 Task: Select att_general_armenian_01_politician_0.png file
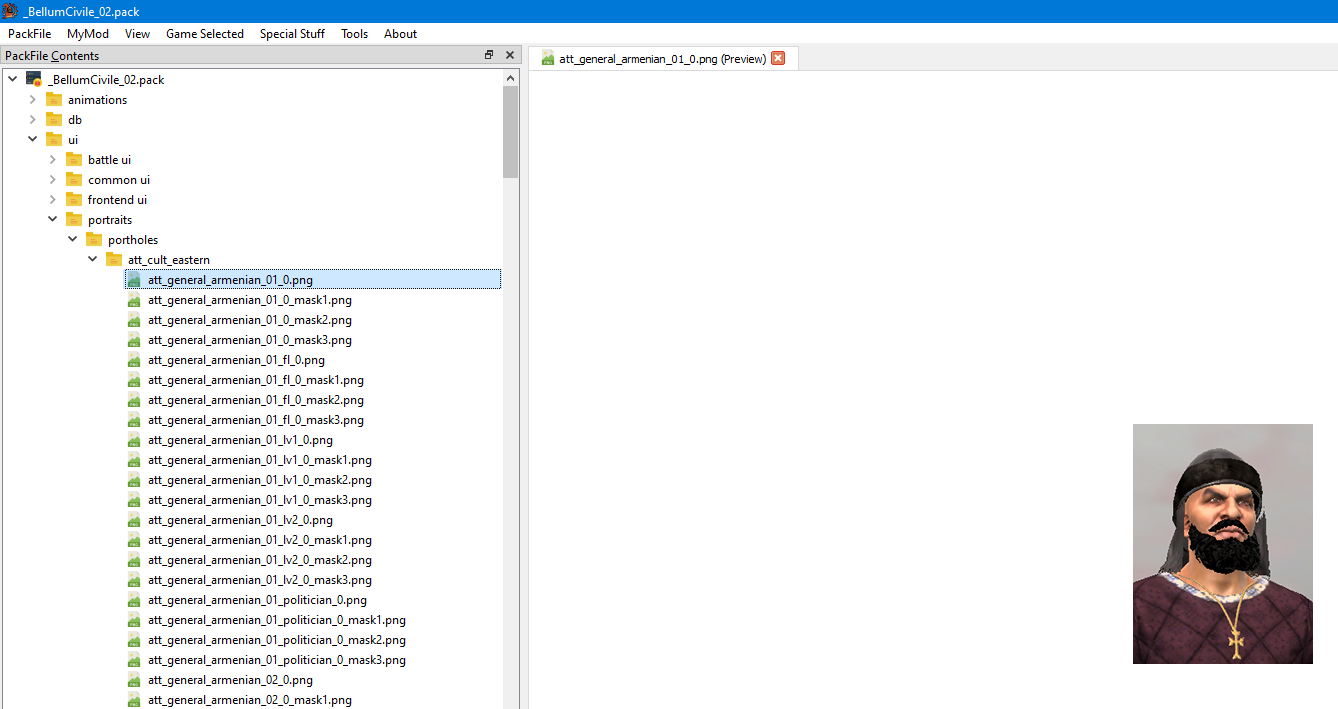tap(257, 600)
